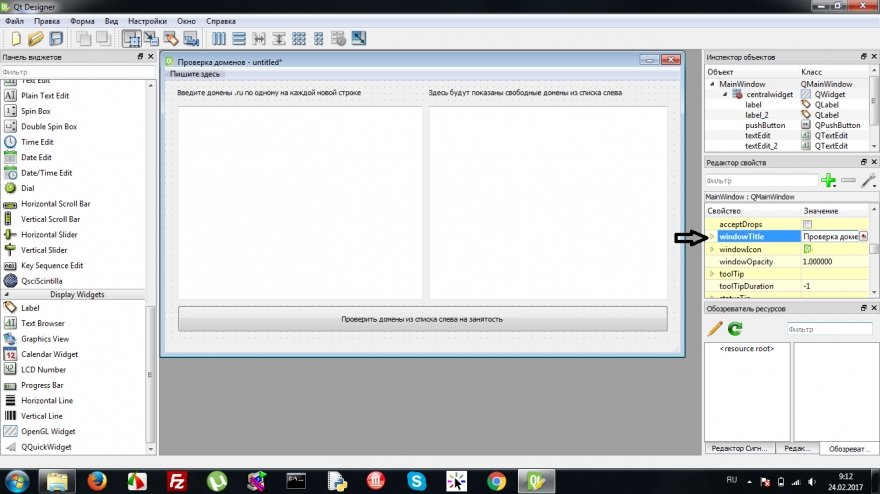Viewport: 880px width, 494px height.
Task: Expand the windowTitle property
Action: tap(712, 237)
